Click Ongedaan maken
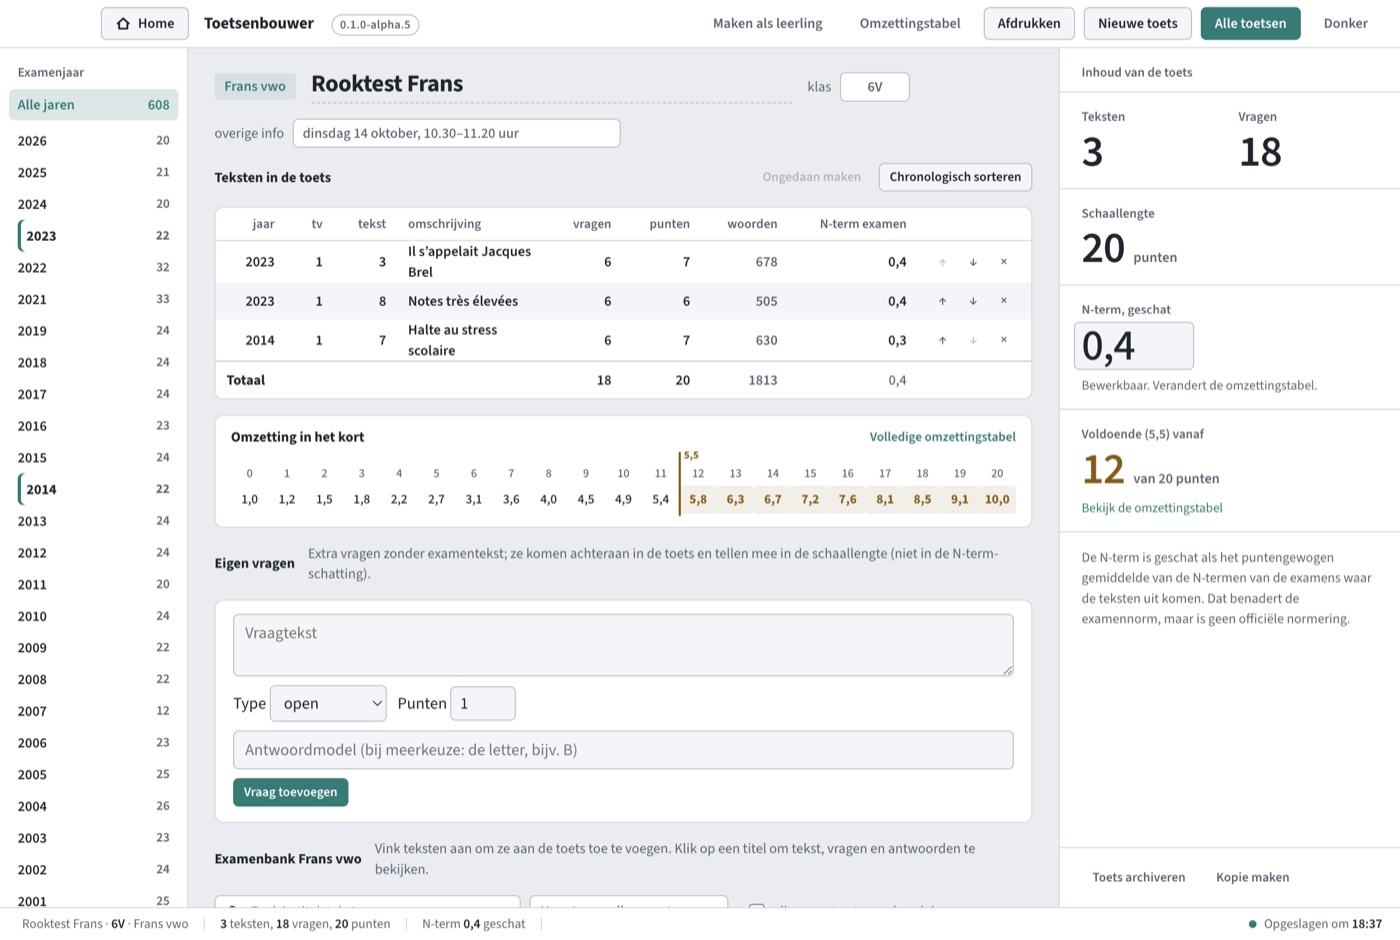This screenshot has height=940, width=1400. [811, 177]
